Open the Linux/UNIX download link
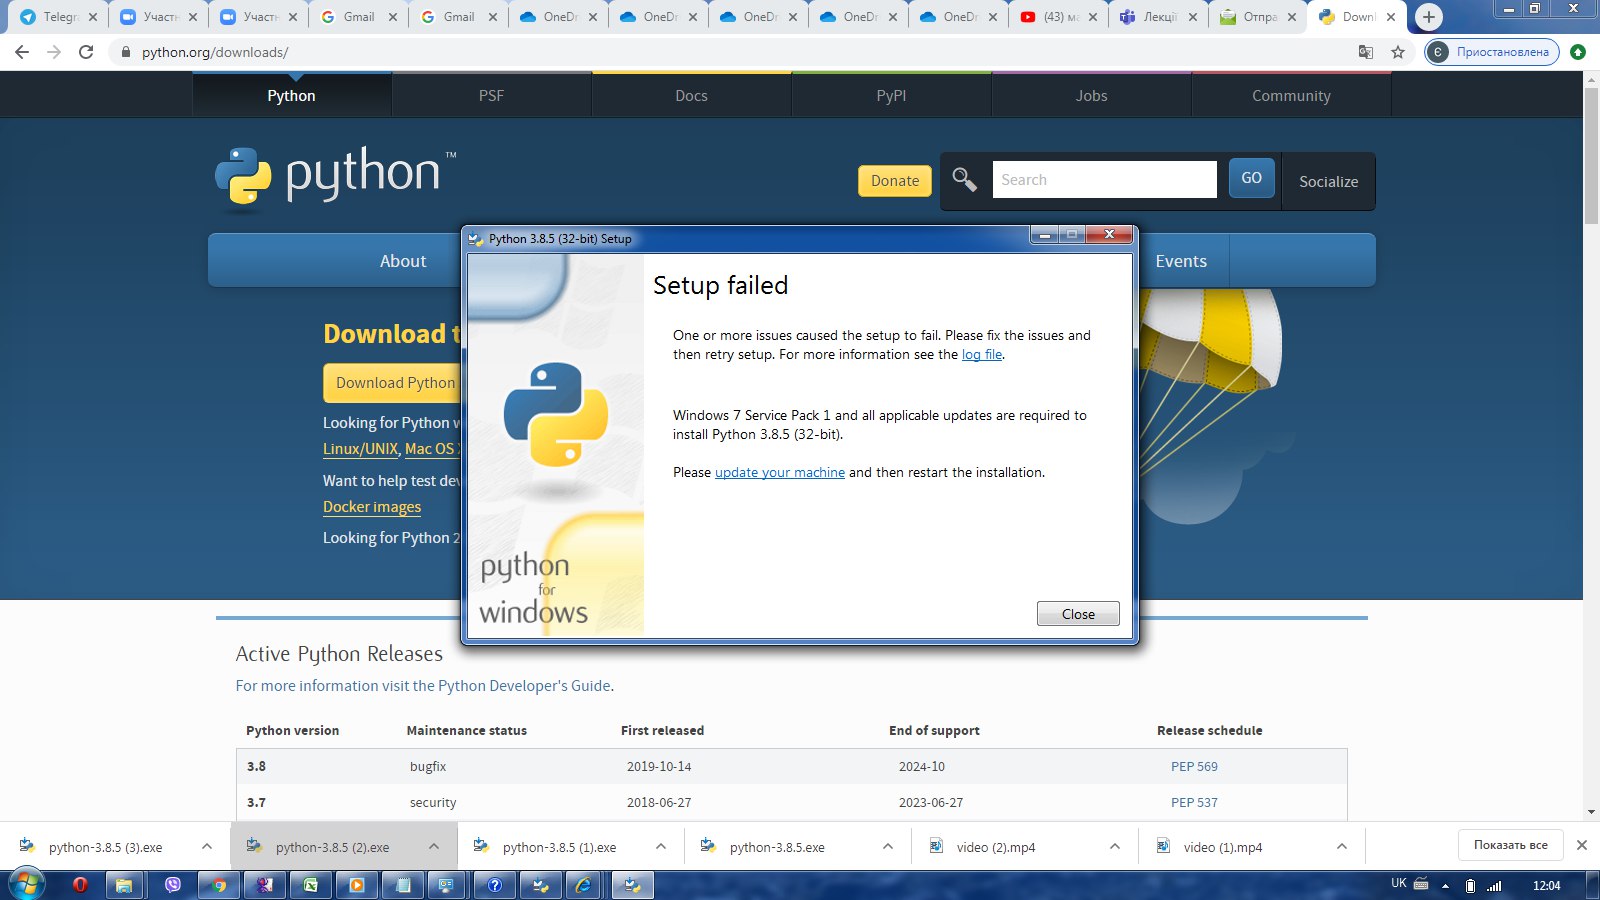The width and height of the screenshot is (1600, 900). (360, 449)
